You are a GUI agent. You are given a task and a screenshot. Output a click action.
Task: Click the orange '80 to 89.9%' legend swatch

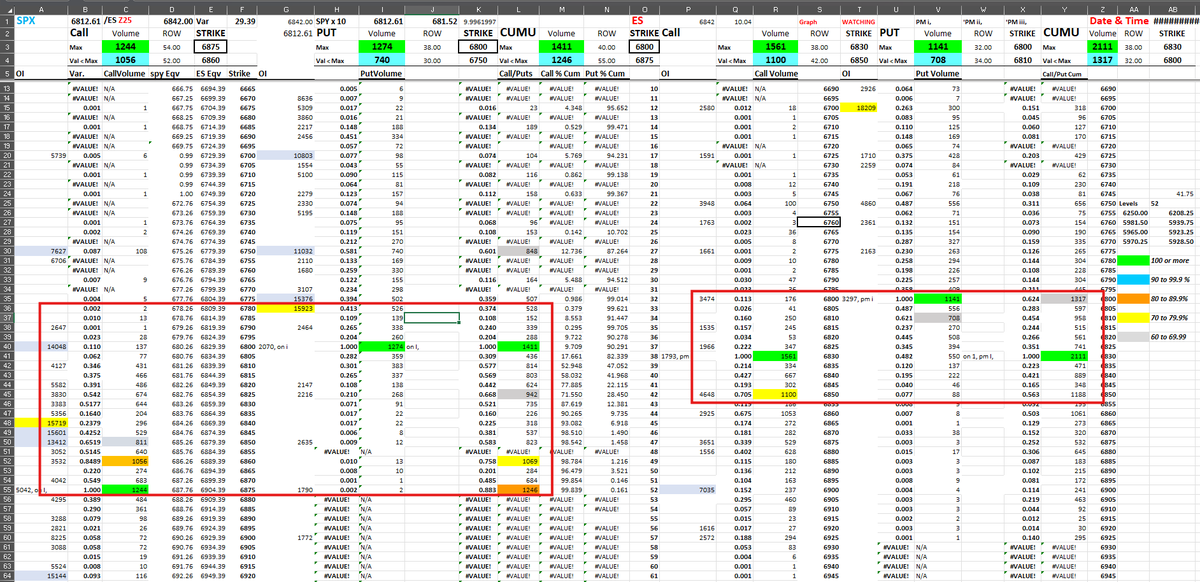(1134, 298)
